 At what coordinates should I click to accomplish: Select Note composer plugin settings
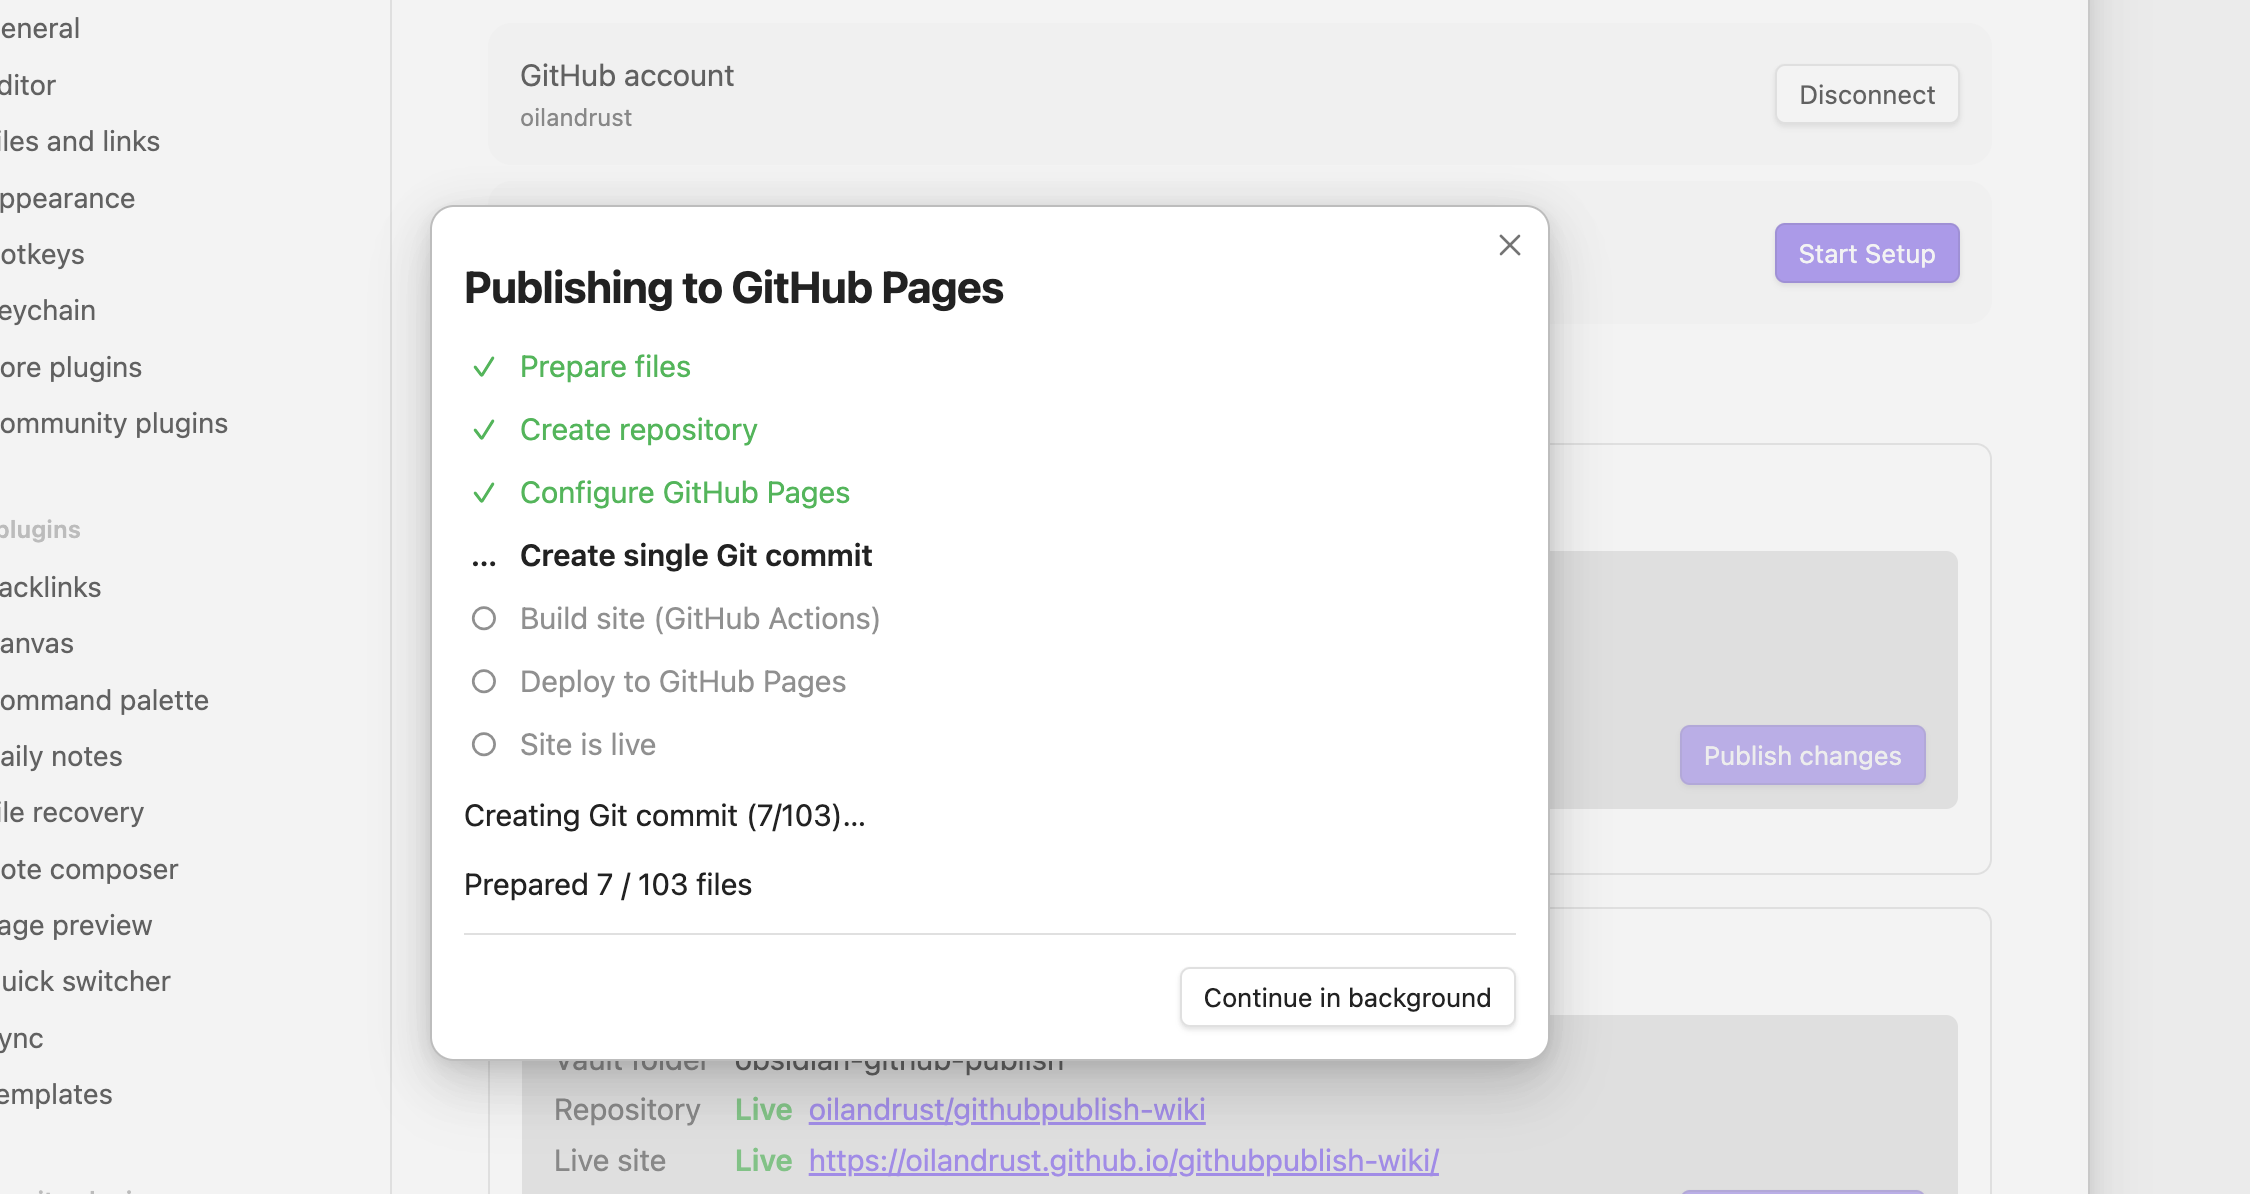(x=88, y=869)
